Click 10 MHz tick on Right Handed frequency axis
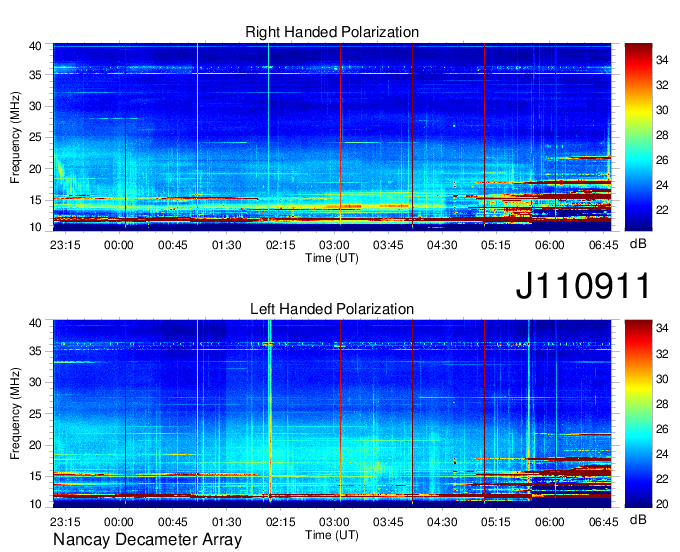This screenshot has width=680, height=552. pyautogui.click(x=35, y=227)
